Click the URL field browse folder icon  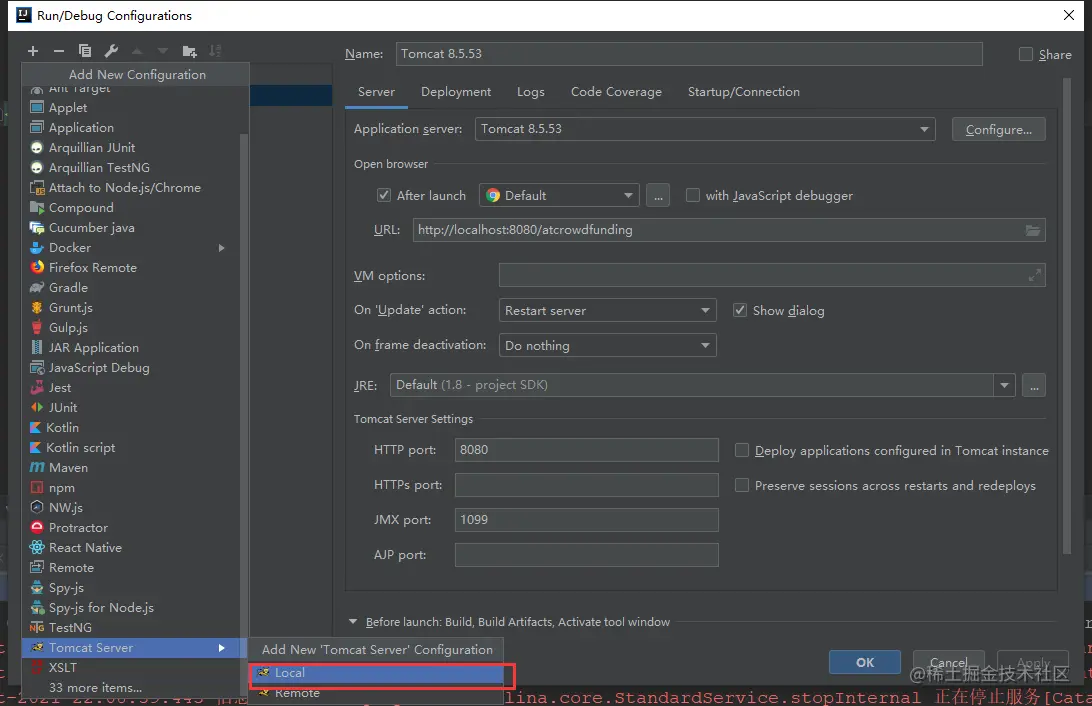coord(1033,230)
